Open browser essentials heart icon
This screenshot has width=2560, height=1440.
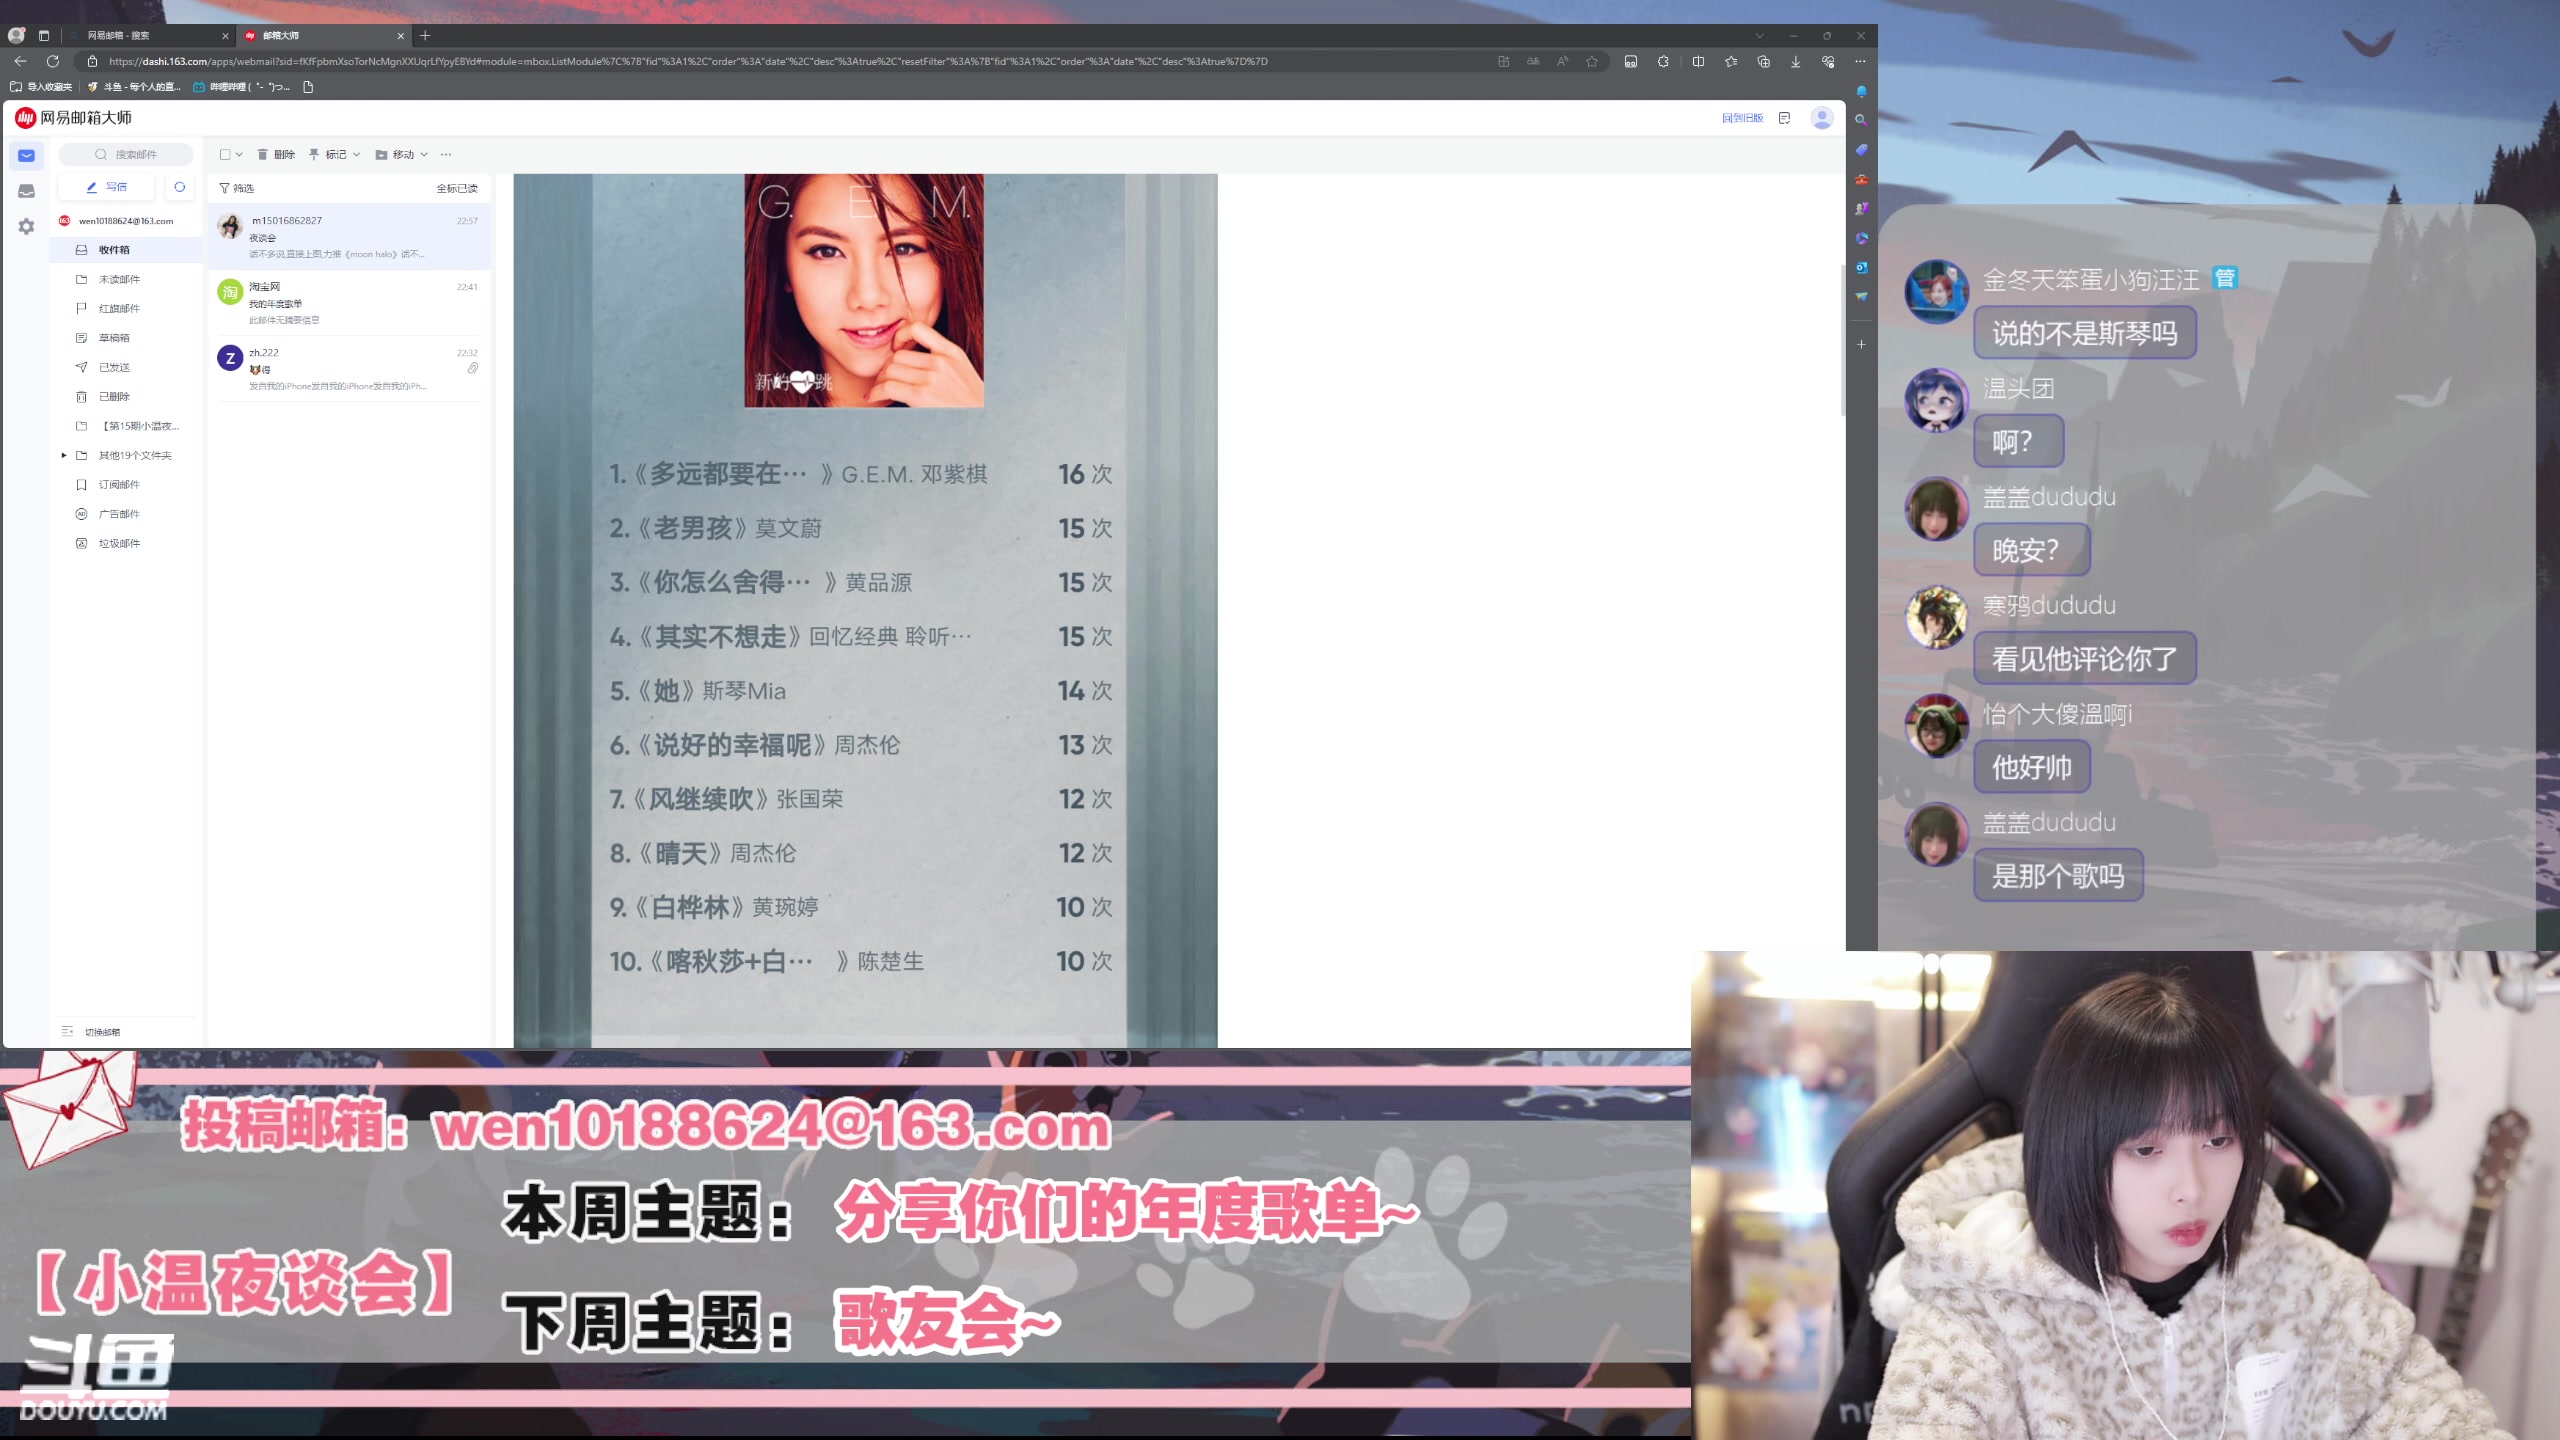click(x=1828, y=61)
